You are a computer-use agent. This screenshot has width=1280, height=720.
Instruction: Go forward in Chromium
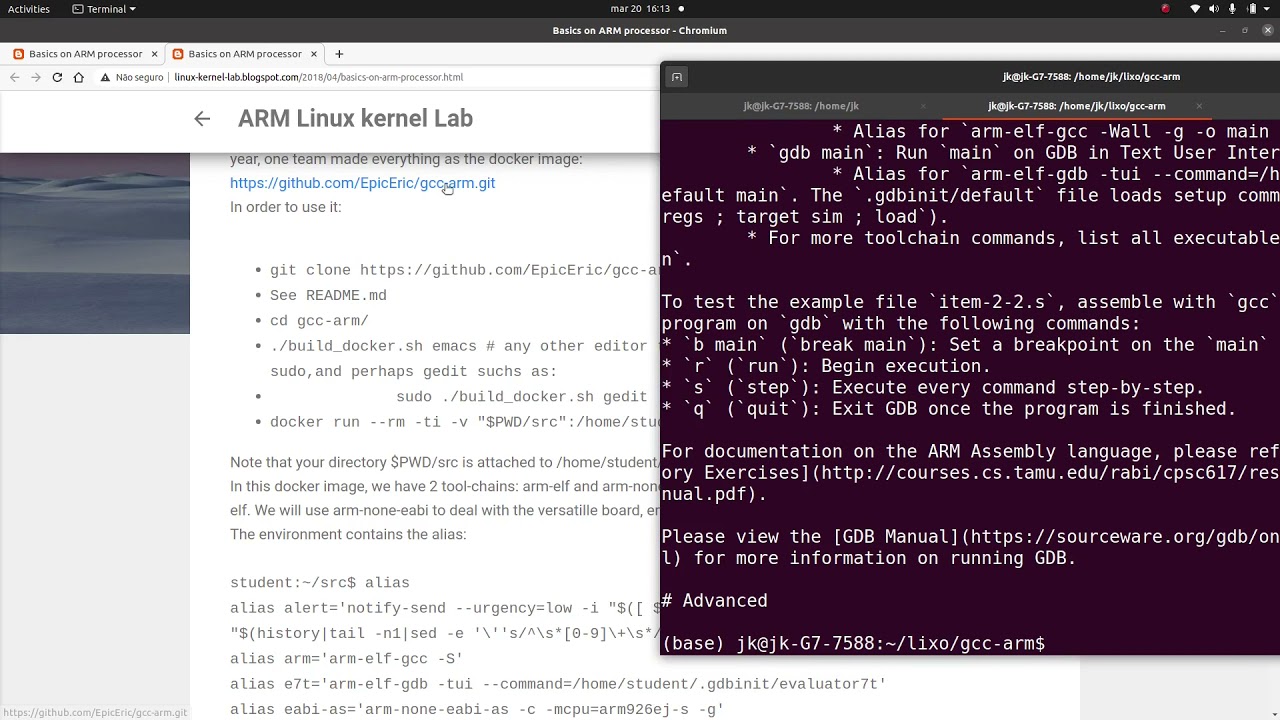(36, 77)
